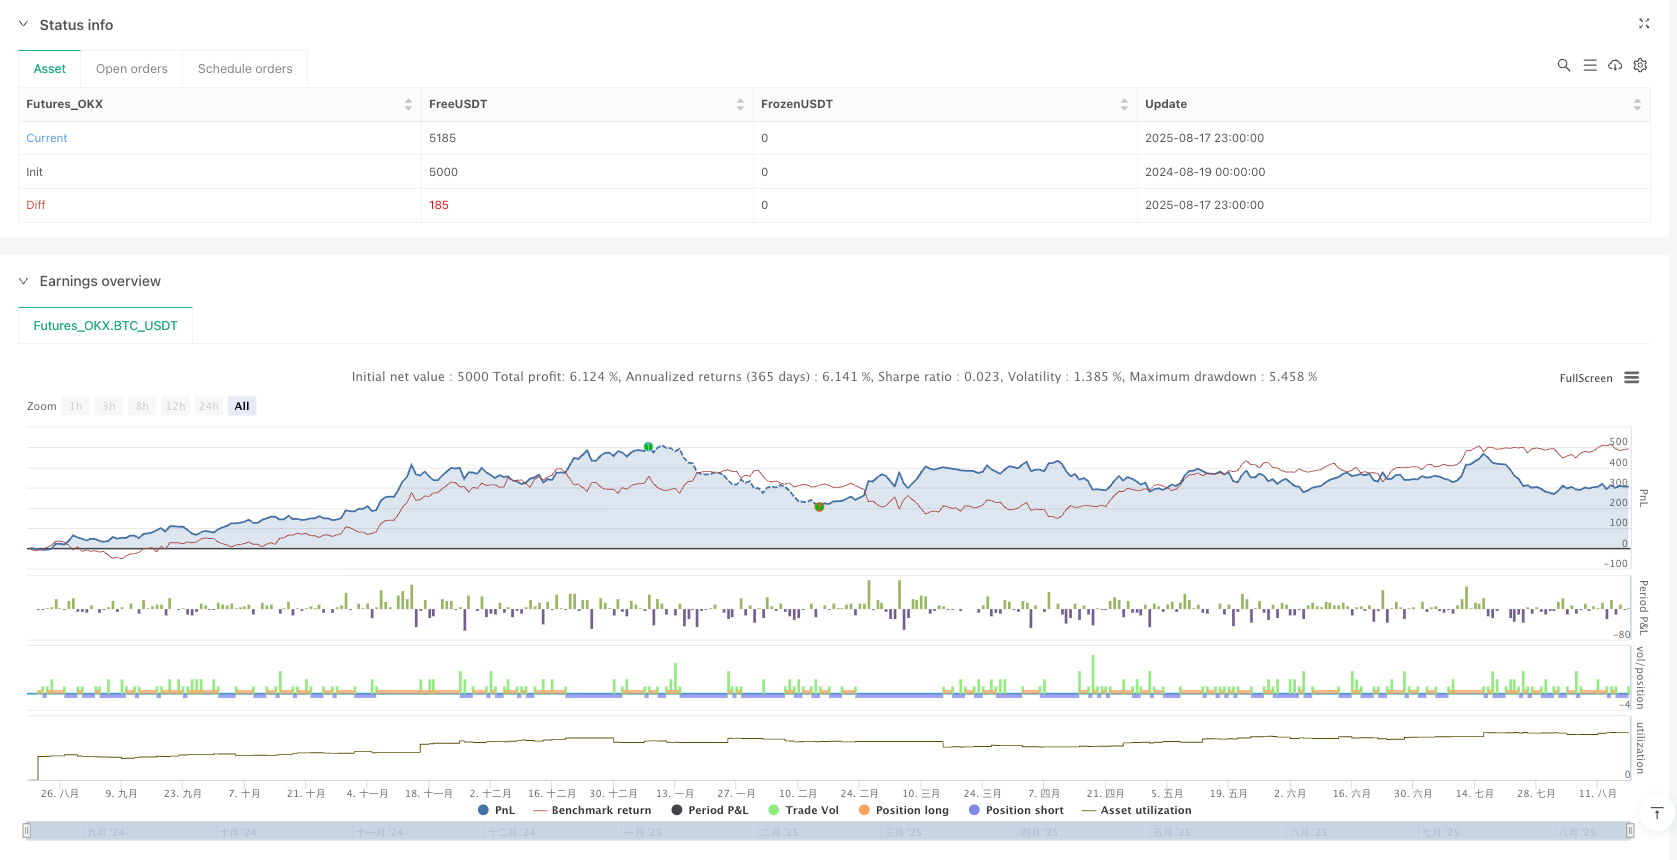Click the FullScreen chart button
This screenshot has height=860, width=1677.
coord(1585,378)
